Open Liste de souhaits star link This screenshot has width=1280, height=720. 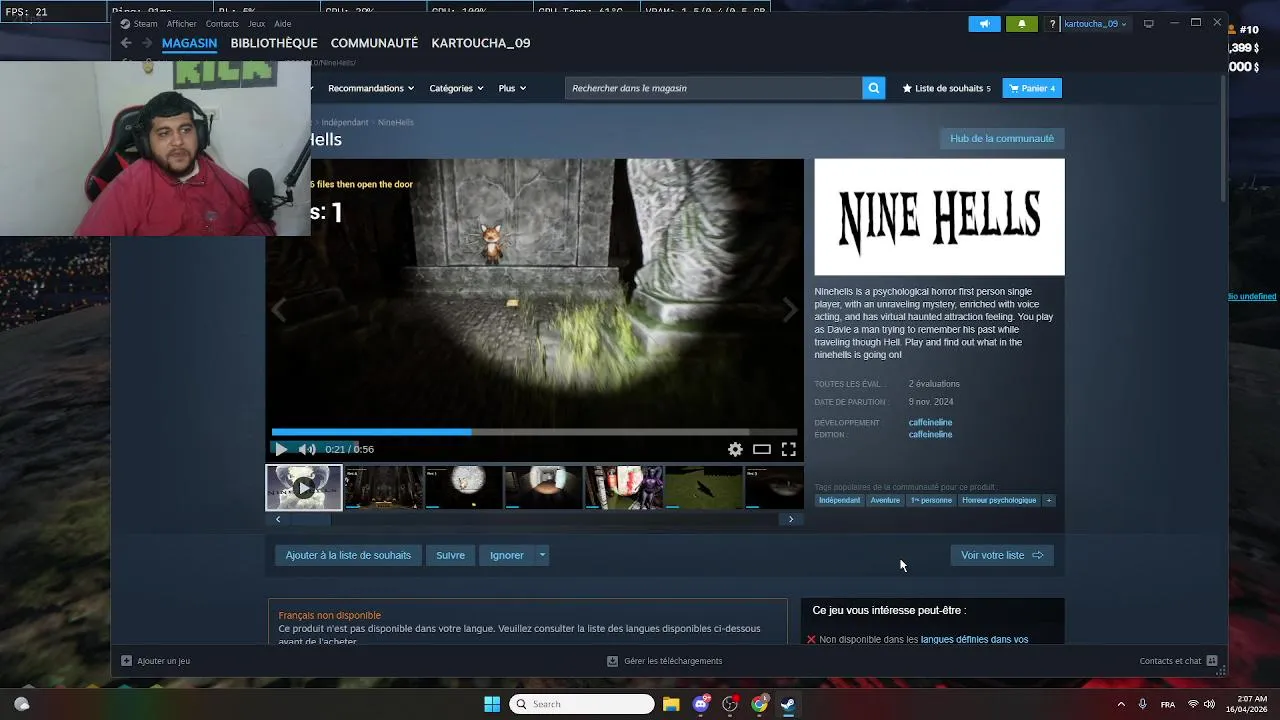click(x=946, y=88)
